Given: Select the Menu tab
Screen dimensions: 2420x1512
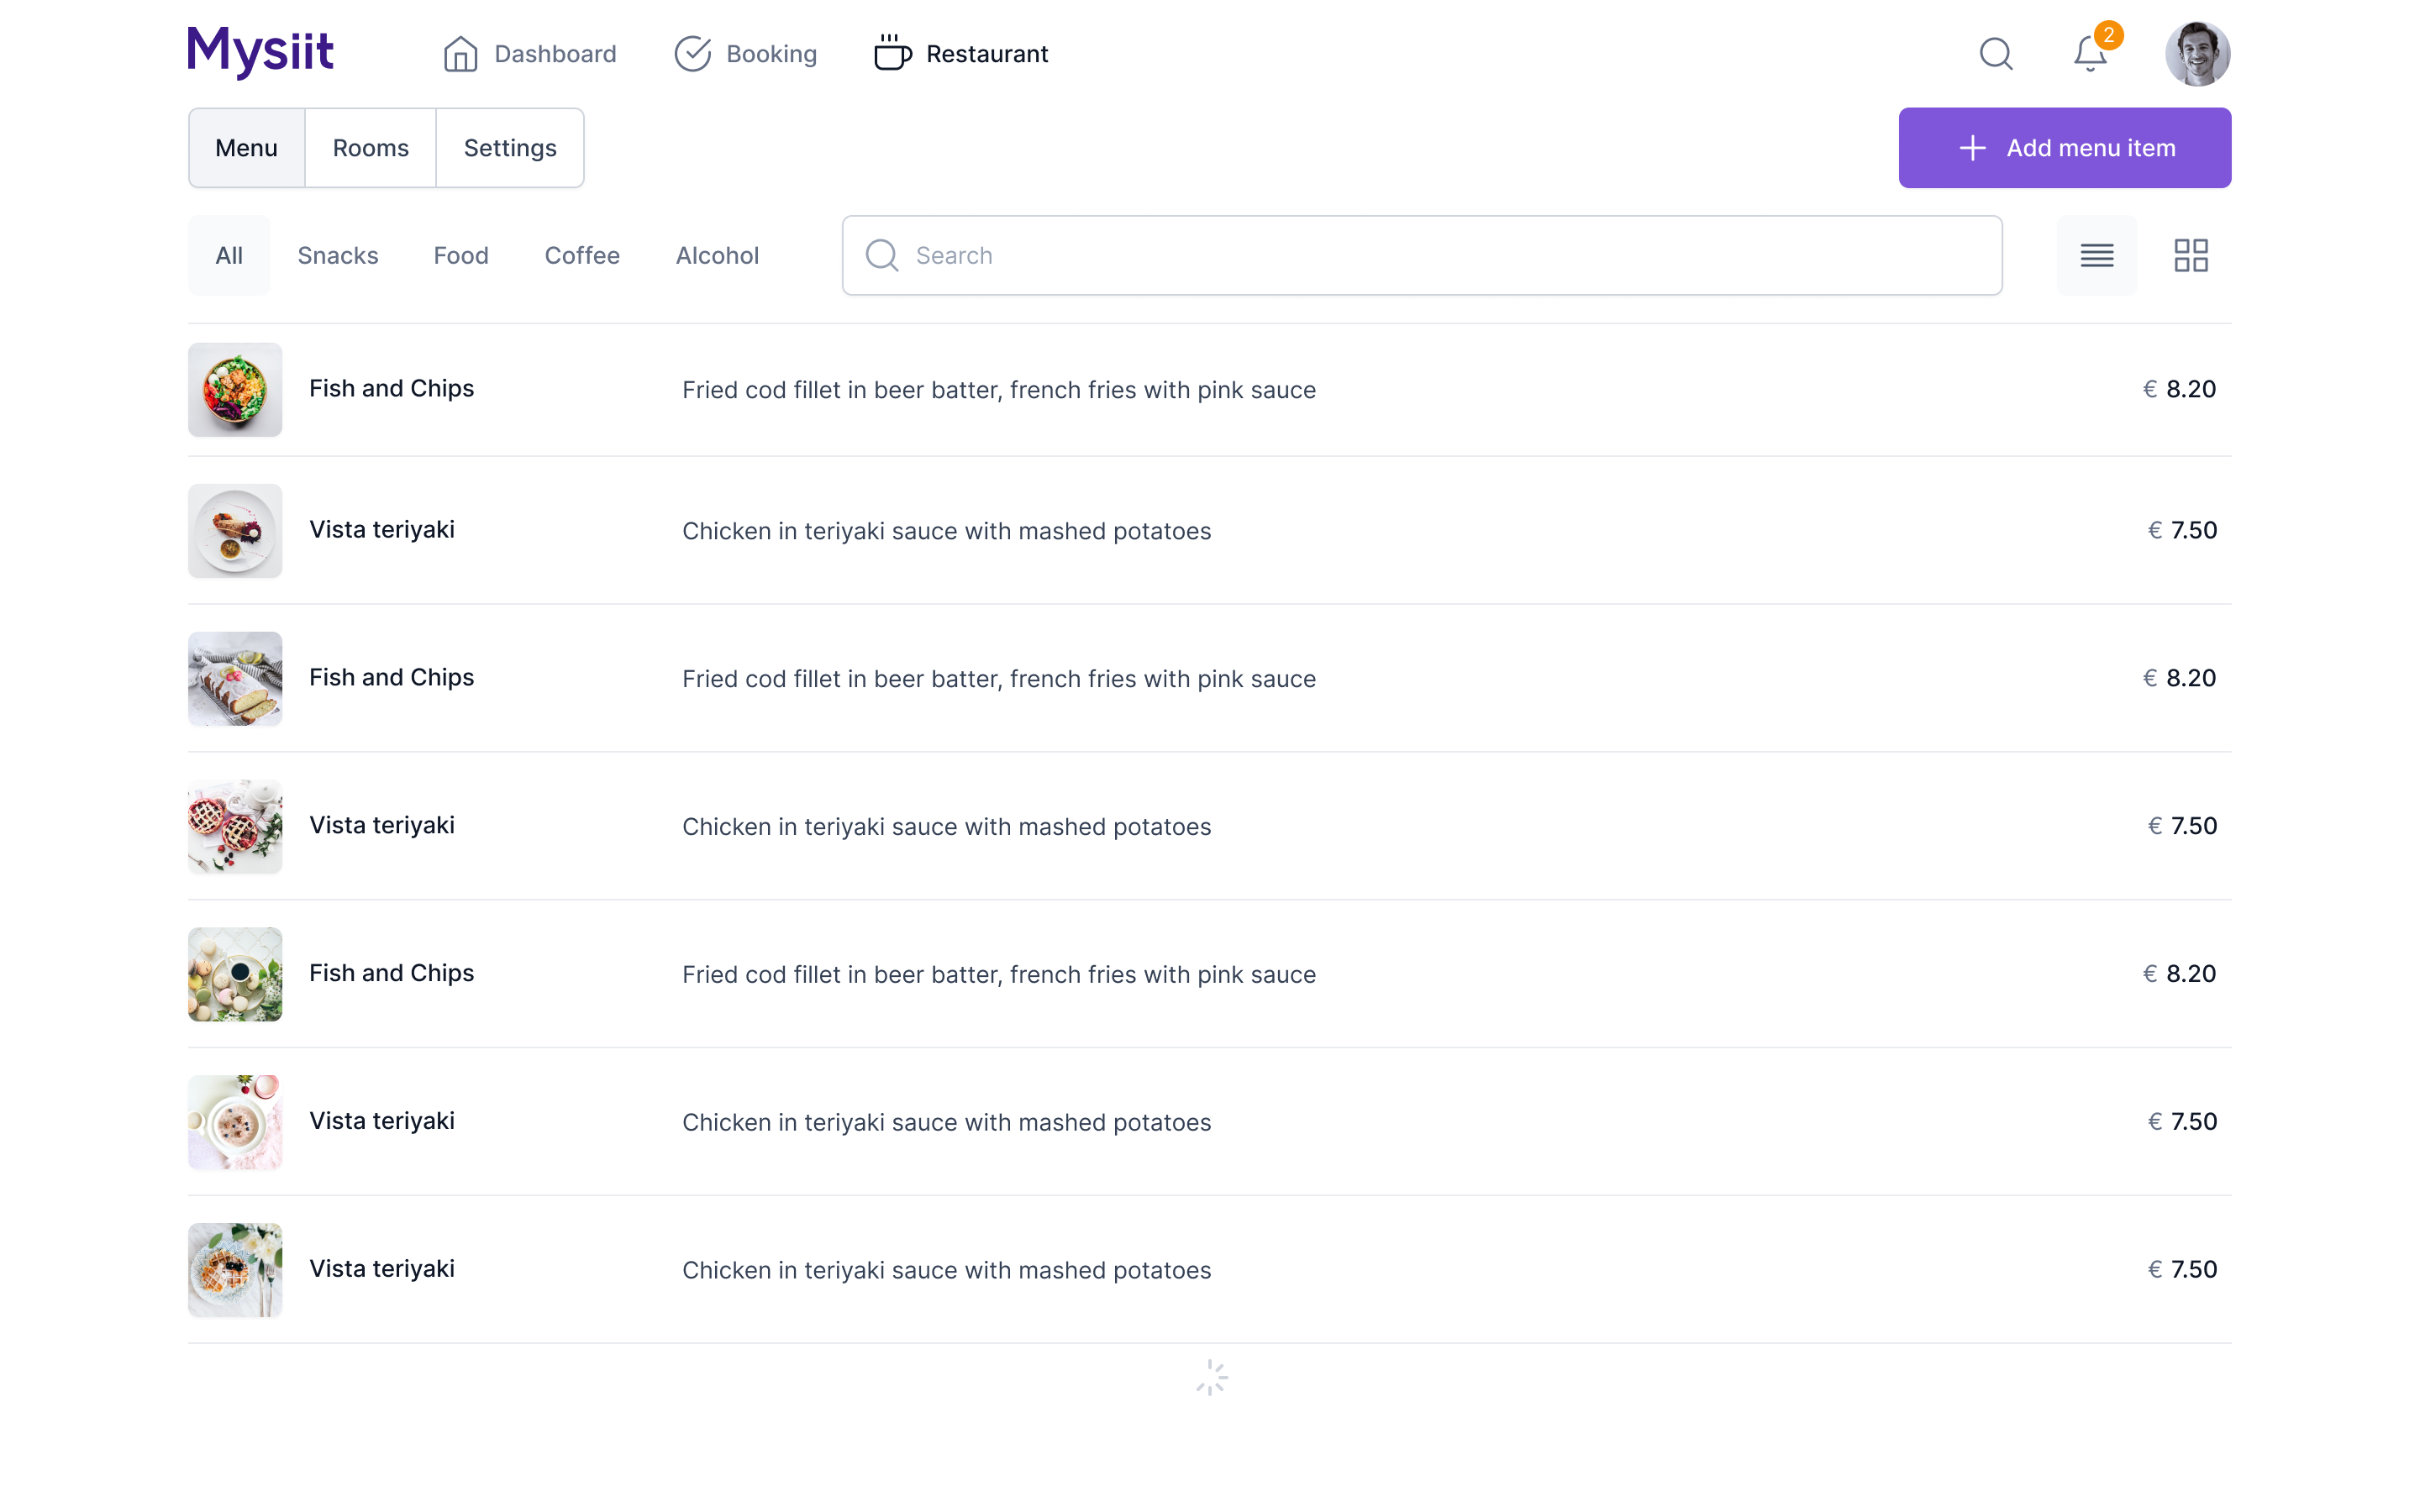Looking at the screenshot, I should click(x=246, y=148).
